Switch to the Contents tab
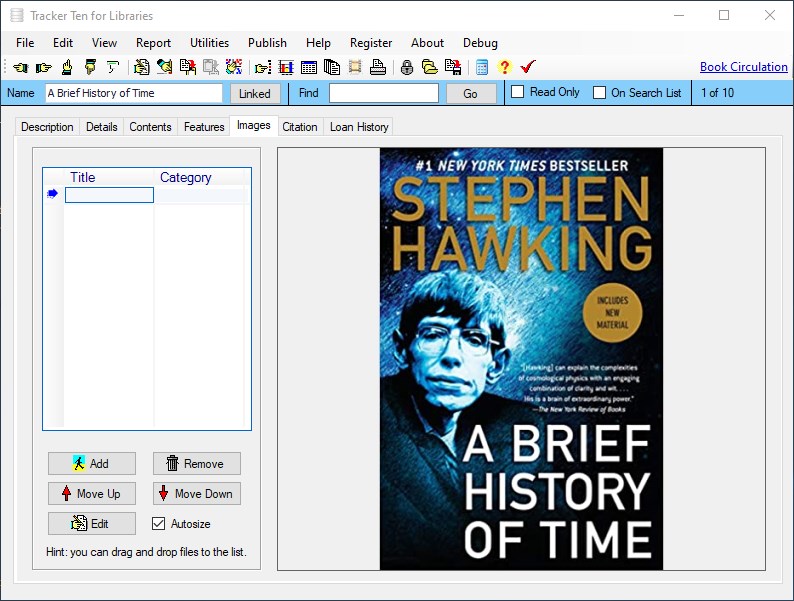Viewport: 794px width, 601px height. [150, 127]
